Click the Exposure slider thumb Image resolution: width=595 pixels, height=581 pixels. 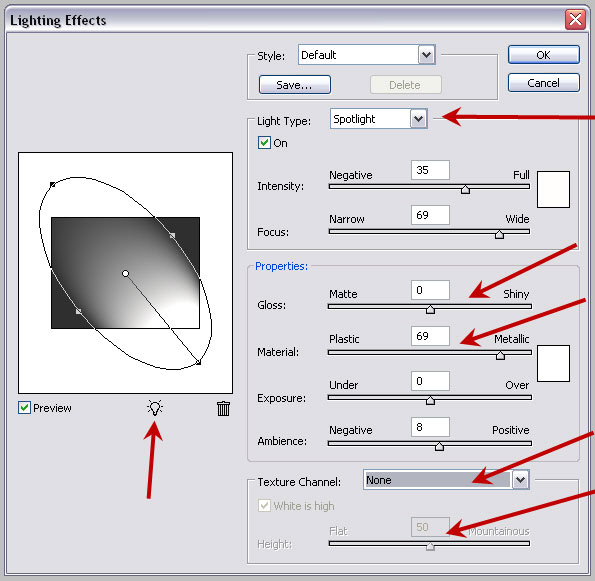pos(430,400)
